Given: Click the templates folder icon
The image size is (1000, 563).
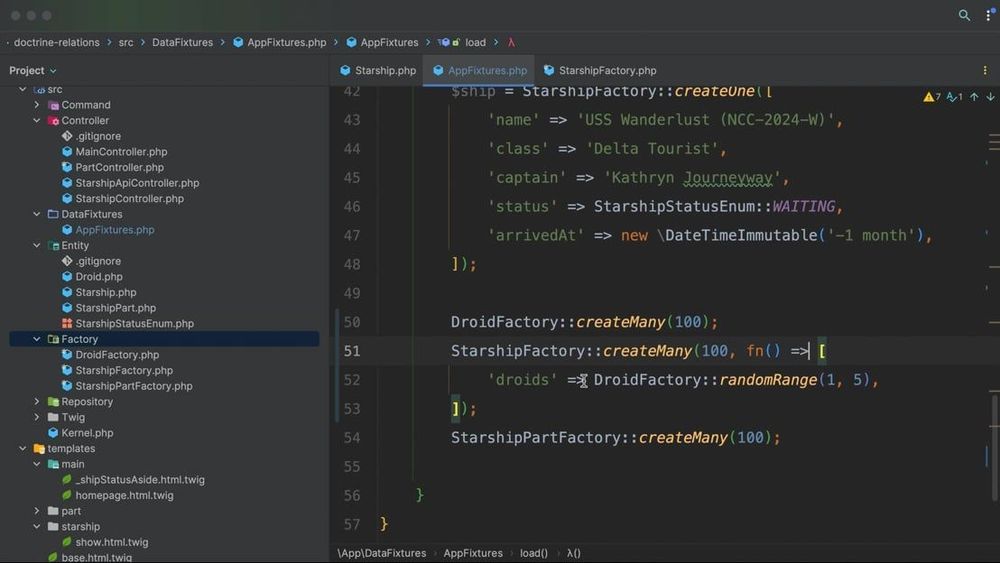Looking at the screenshot, I should tap(40, 448).
